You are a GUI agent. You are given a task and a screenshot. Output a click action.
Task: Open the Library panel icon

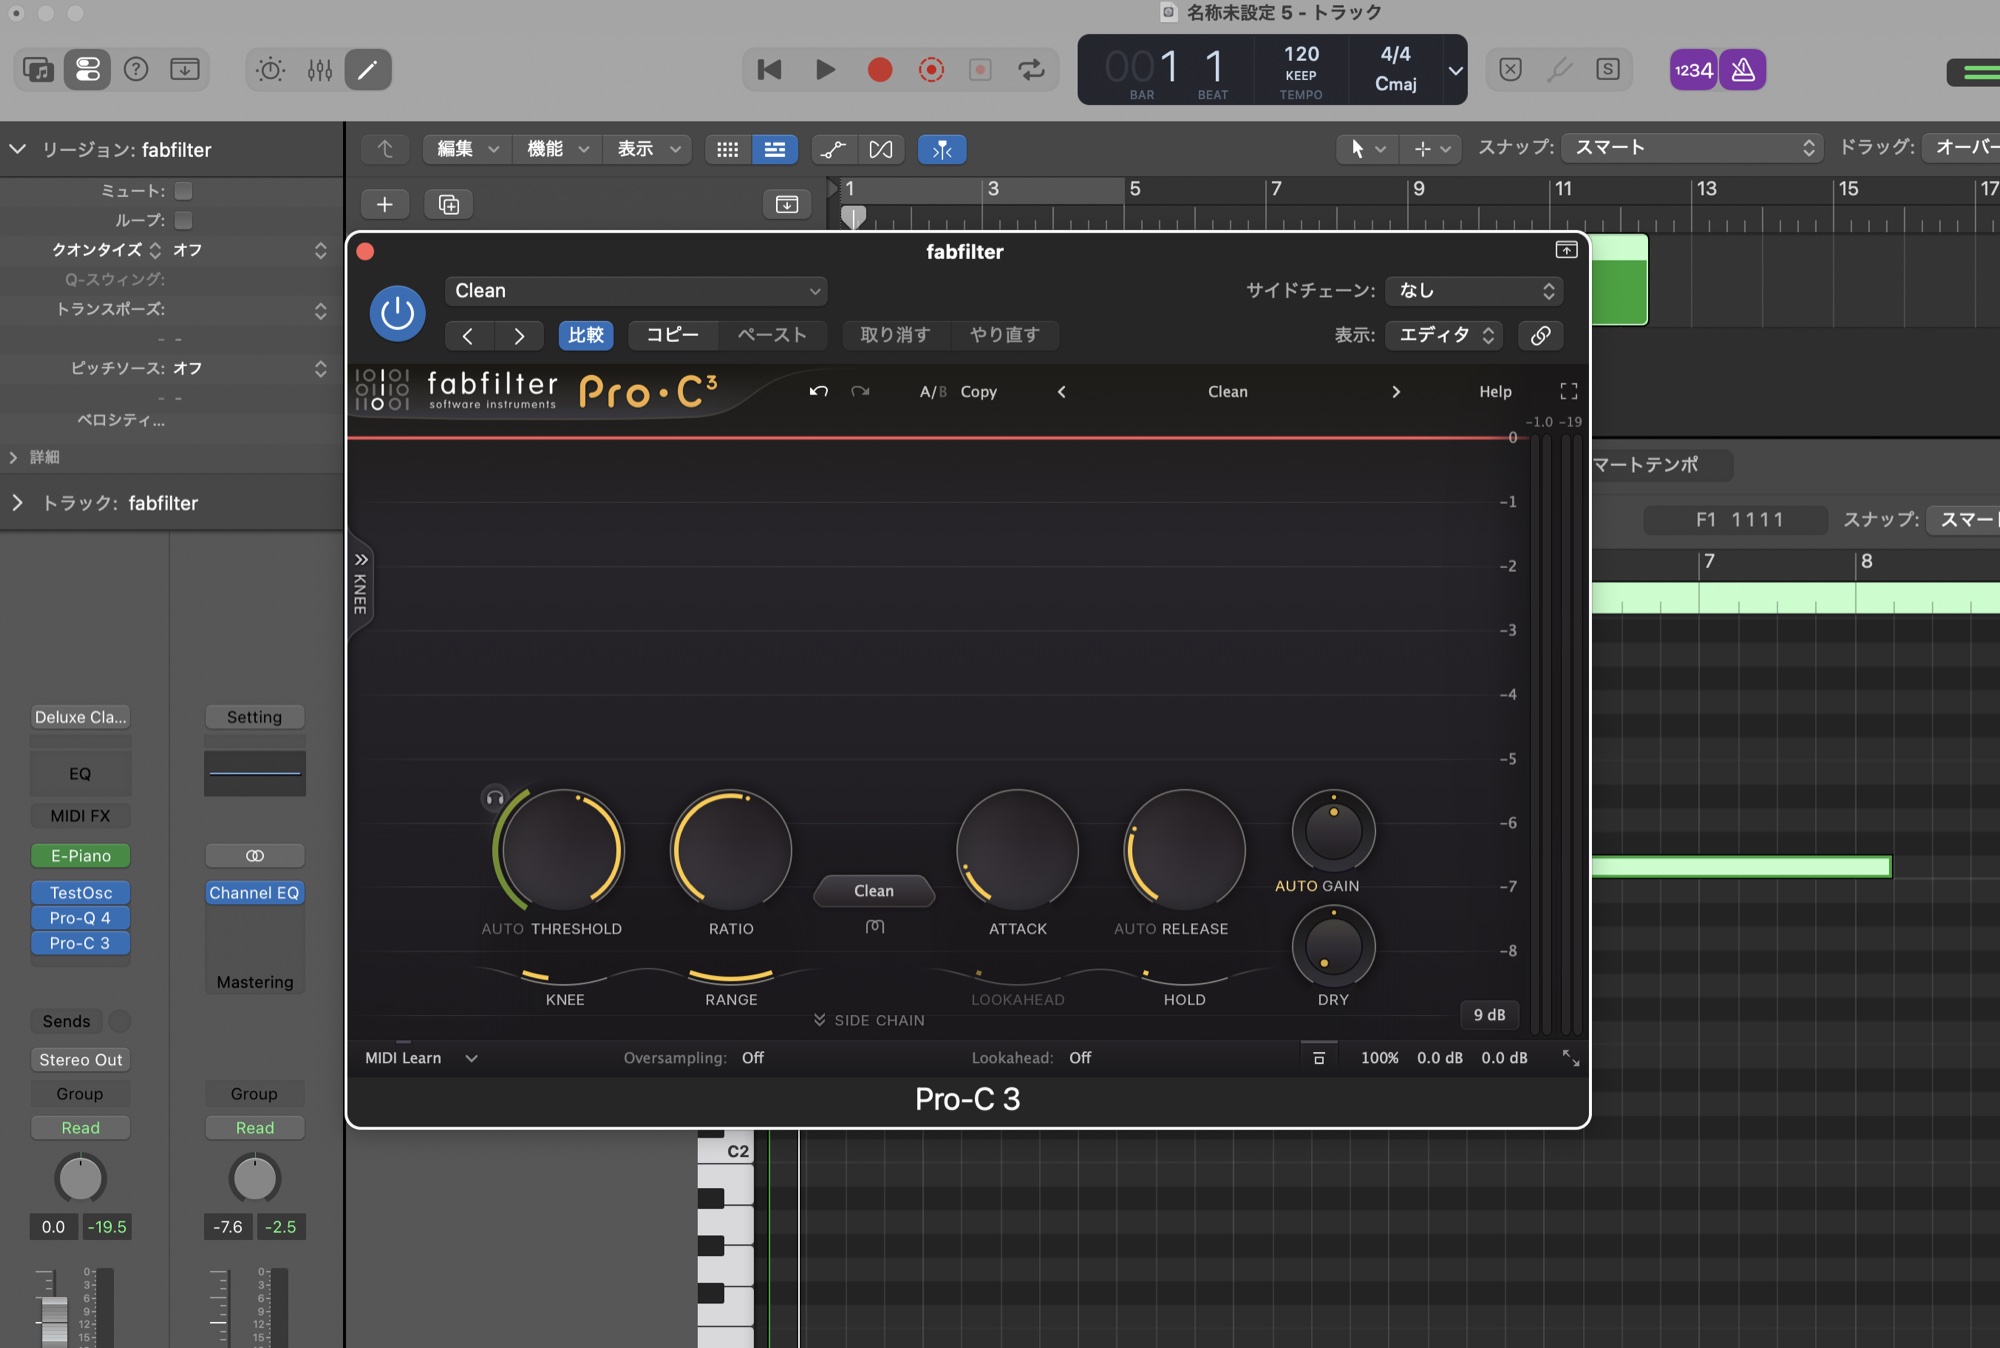[x=38, y=70]
